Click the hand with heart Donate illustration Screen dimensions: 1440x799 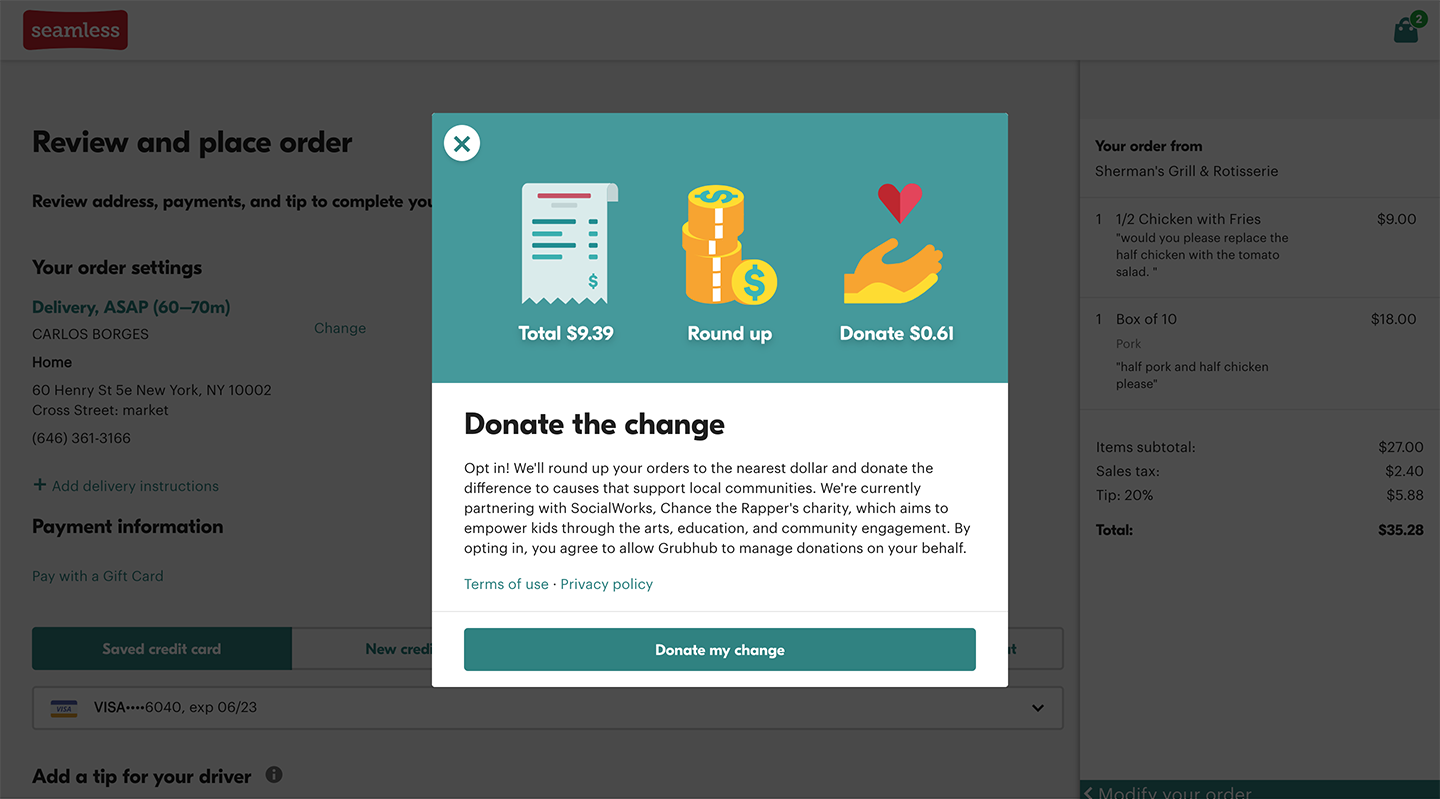895,243
